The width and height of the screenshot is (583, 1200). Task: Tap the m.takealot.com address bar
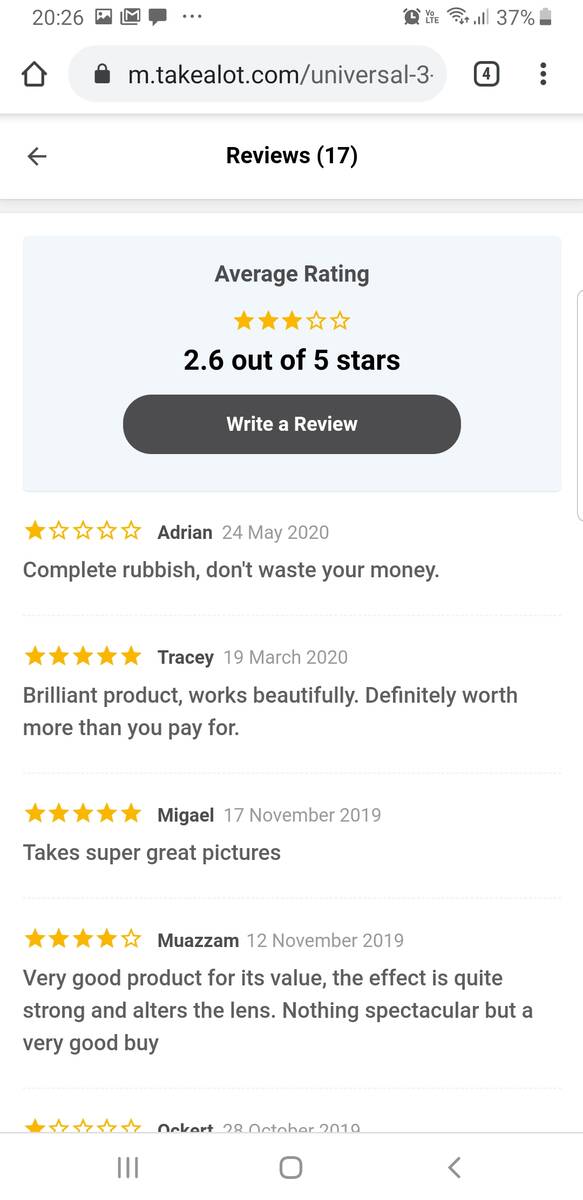(x=258, y=74)
